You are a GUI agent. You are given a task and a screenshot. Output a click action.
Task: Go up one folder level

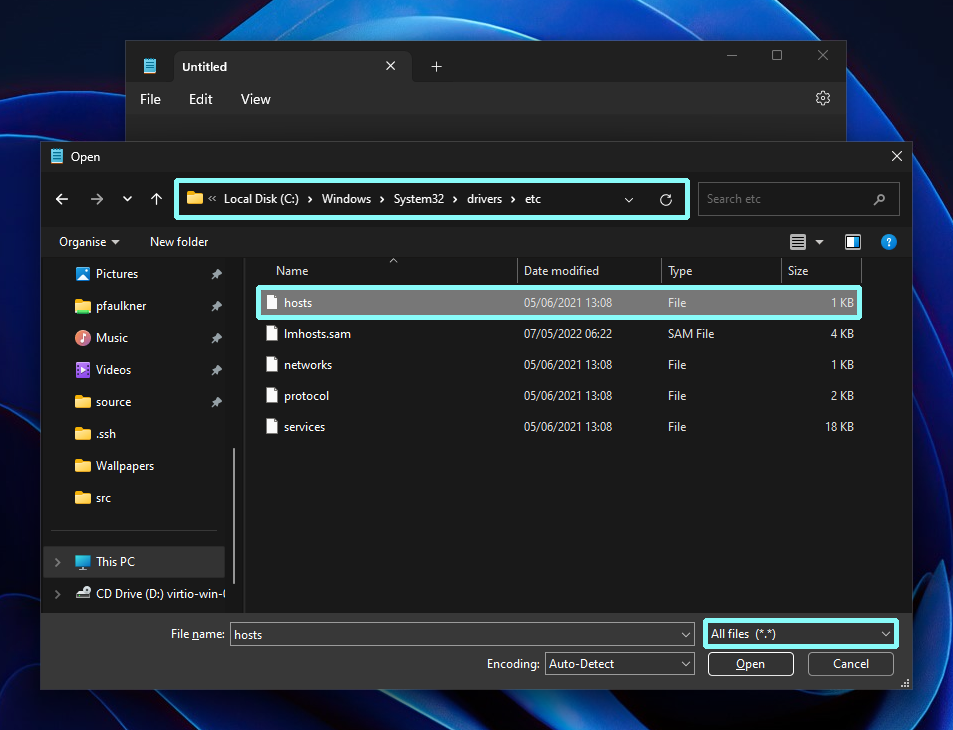click(x=156, y=199)
